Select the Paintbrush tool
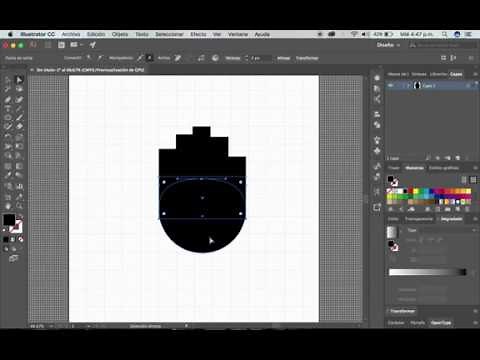The width and height of the screenshot is (480, 360). click(x=19, y=118)
